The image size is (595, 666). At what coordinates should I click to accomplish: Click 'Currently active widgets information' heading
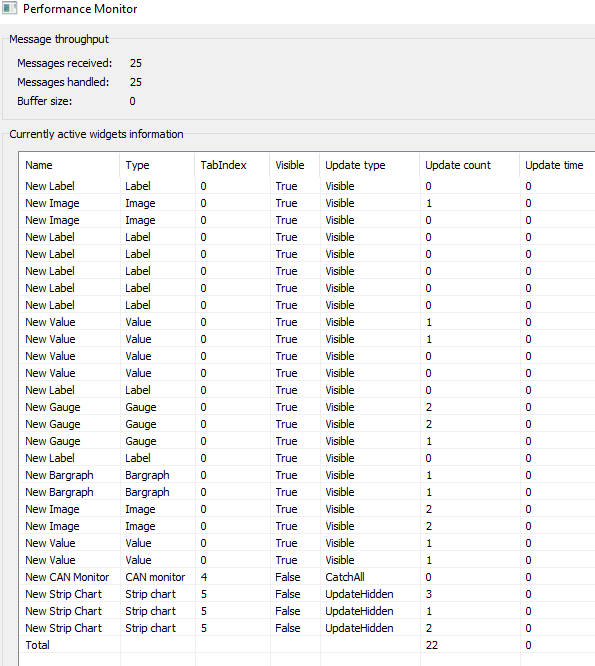pos(96,134)
